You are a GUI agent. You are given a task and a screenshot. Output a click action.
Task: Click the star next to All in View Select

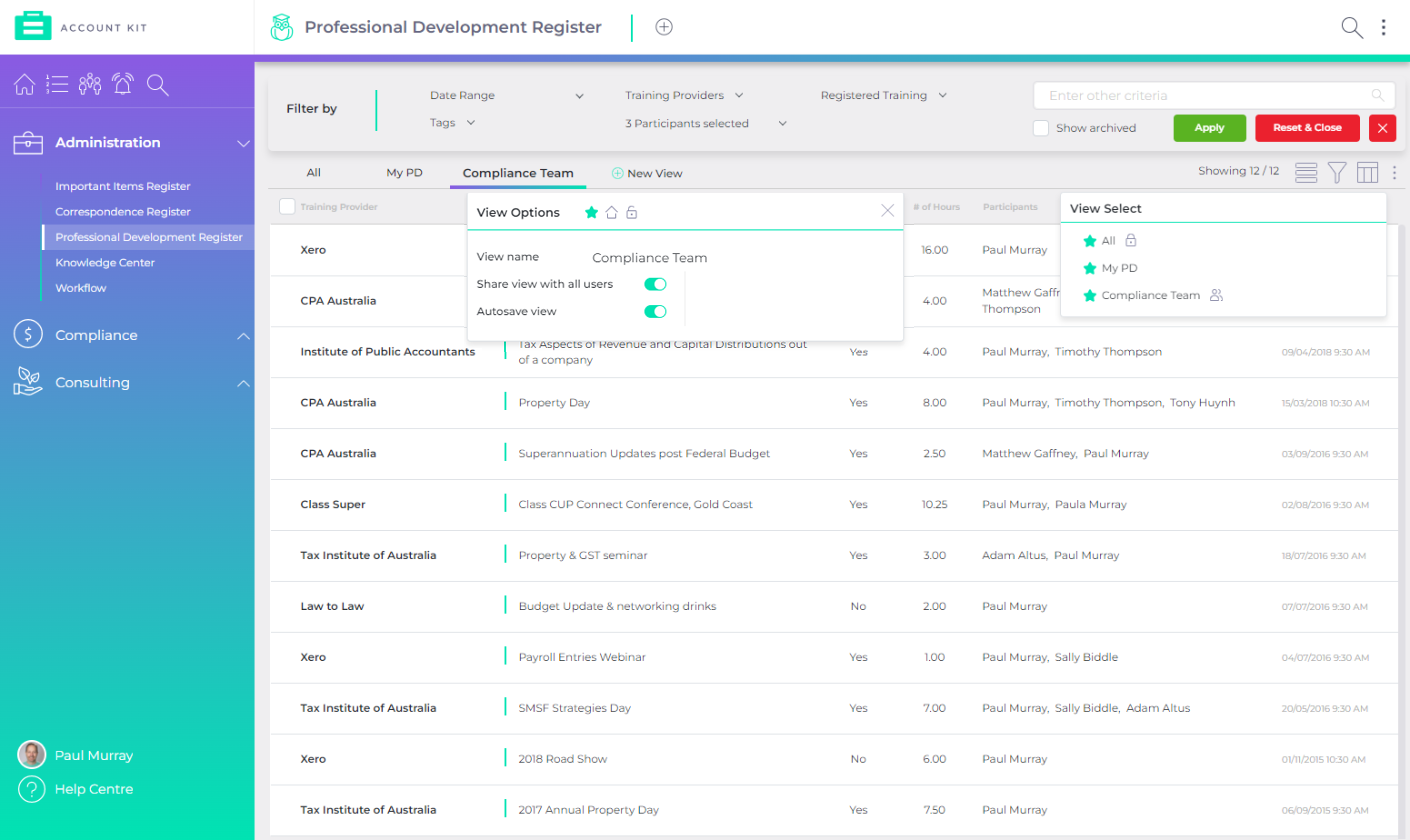[1090, 241]
